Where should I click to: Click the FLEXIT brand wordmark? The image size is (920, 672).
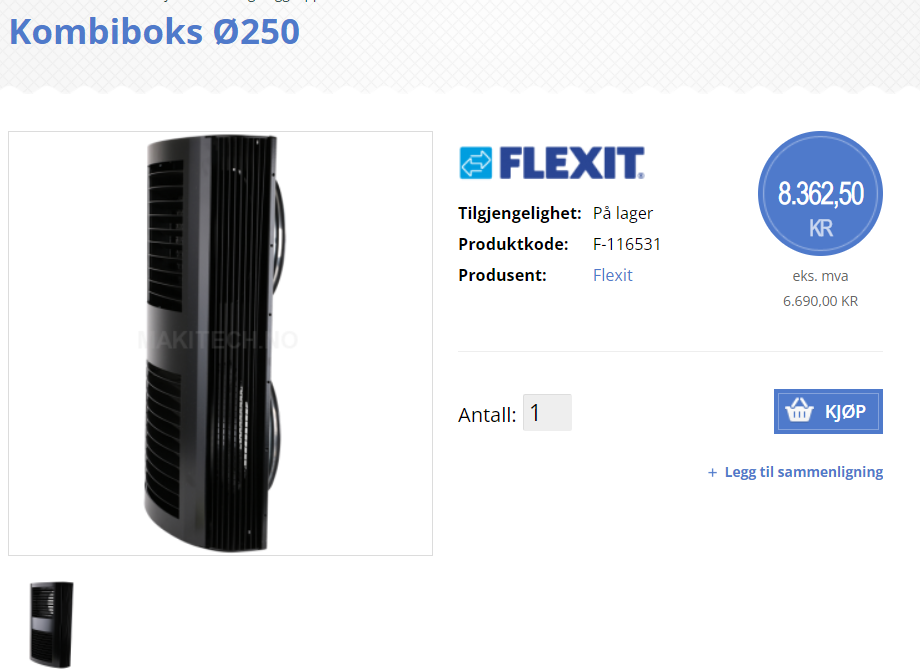571,163
